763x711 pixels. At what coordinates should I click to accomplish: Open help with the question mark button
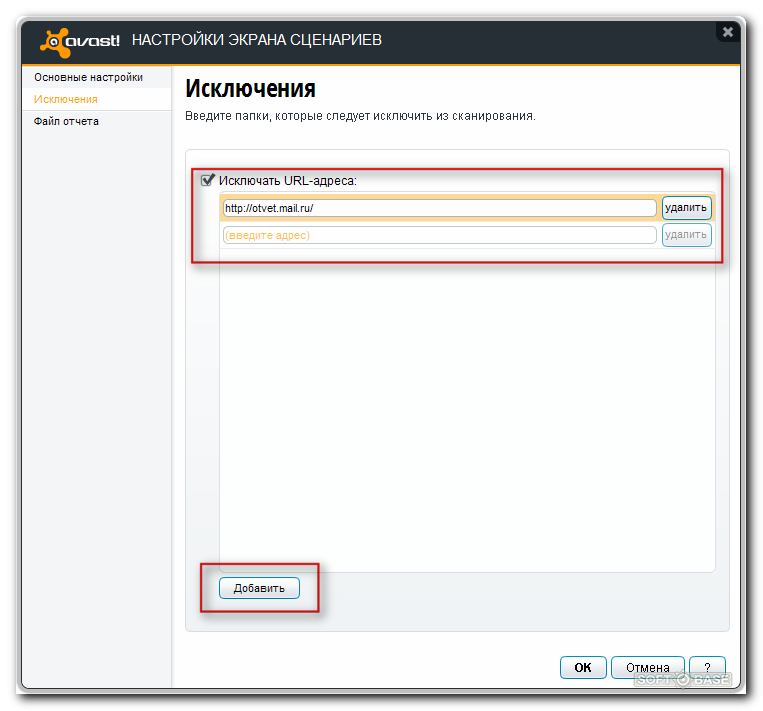pyautogui.click(x=707, y=667)
